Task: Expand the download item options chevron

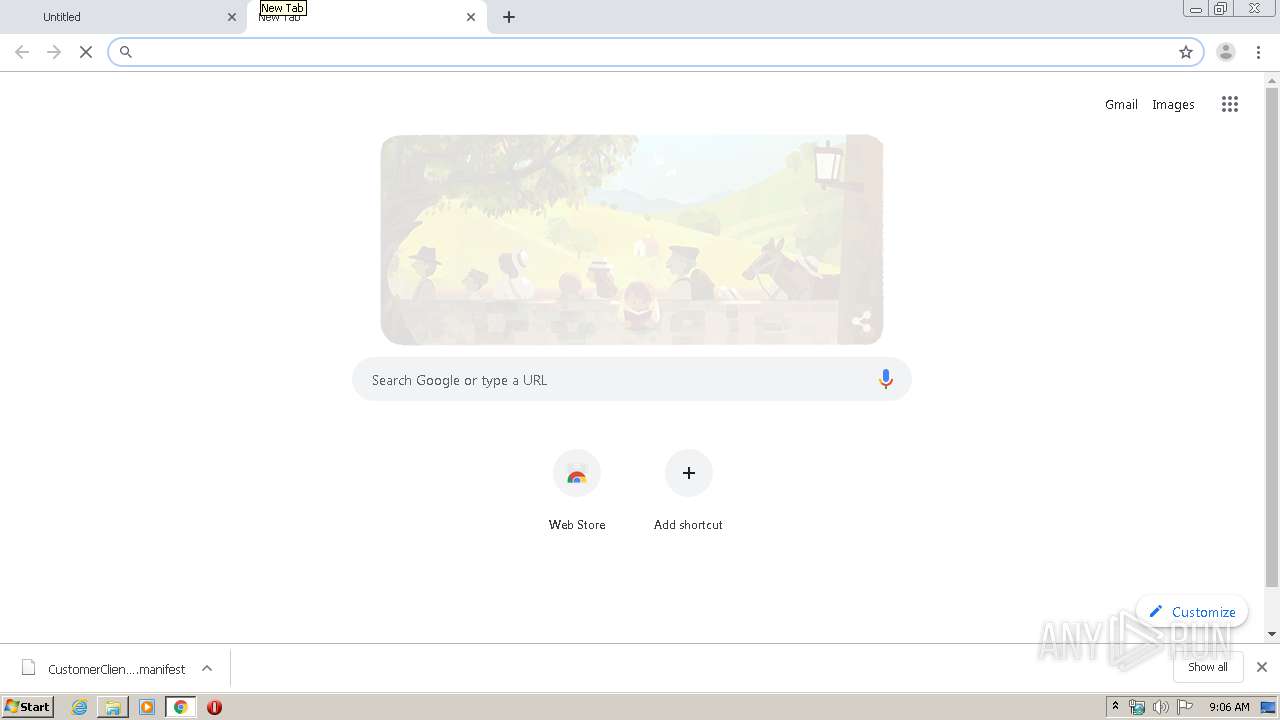Action: (207, 668)
